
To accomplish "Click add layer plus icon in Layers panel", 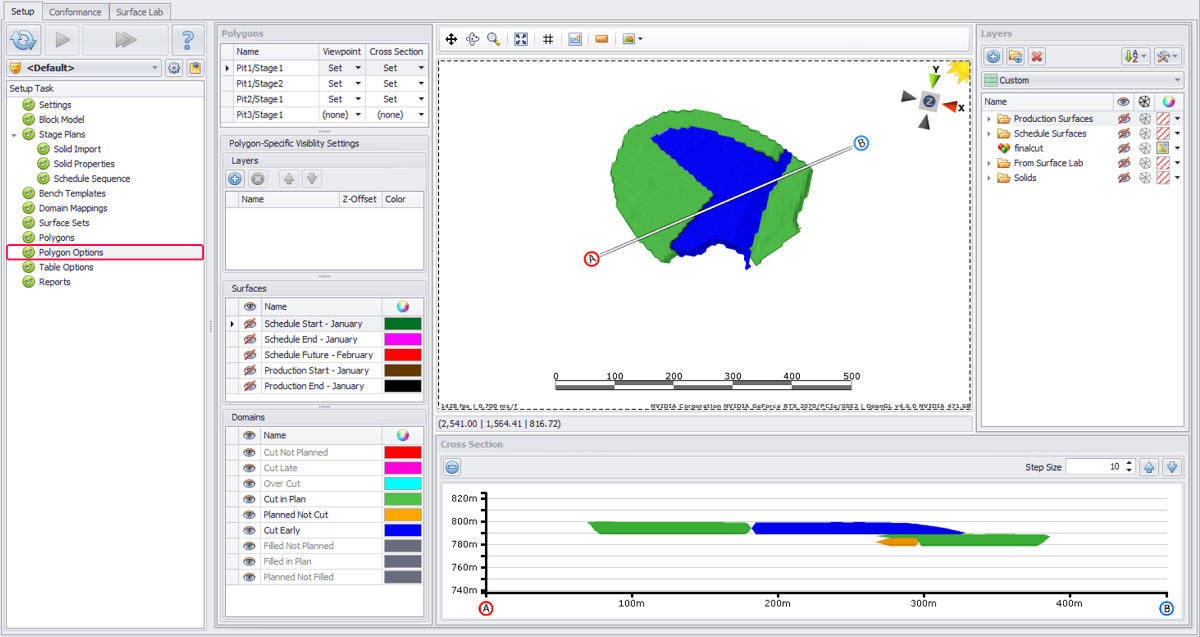I will point(994,57).
